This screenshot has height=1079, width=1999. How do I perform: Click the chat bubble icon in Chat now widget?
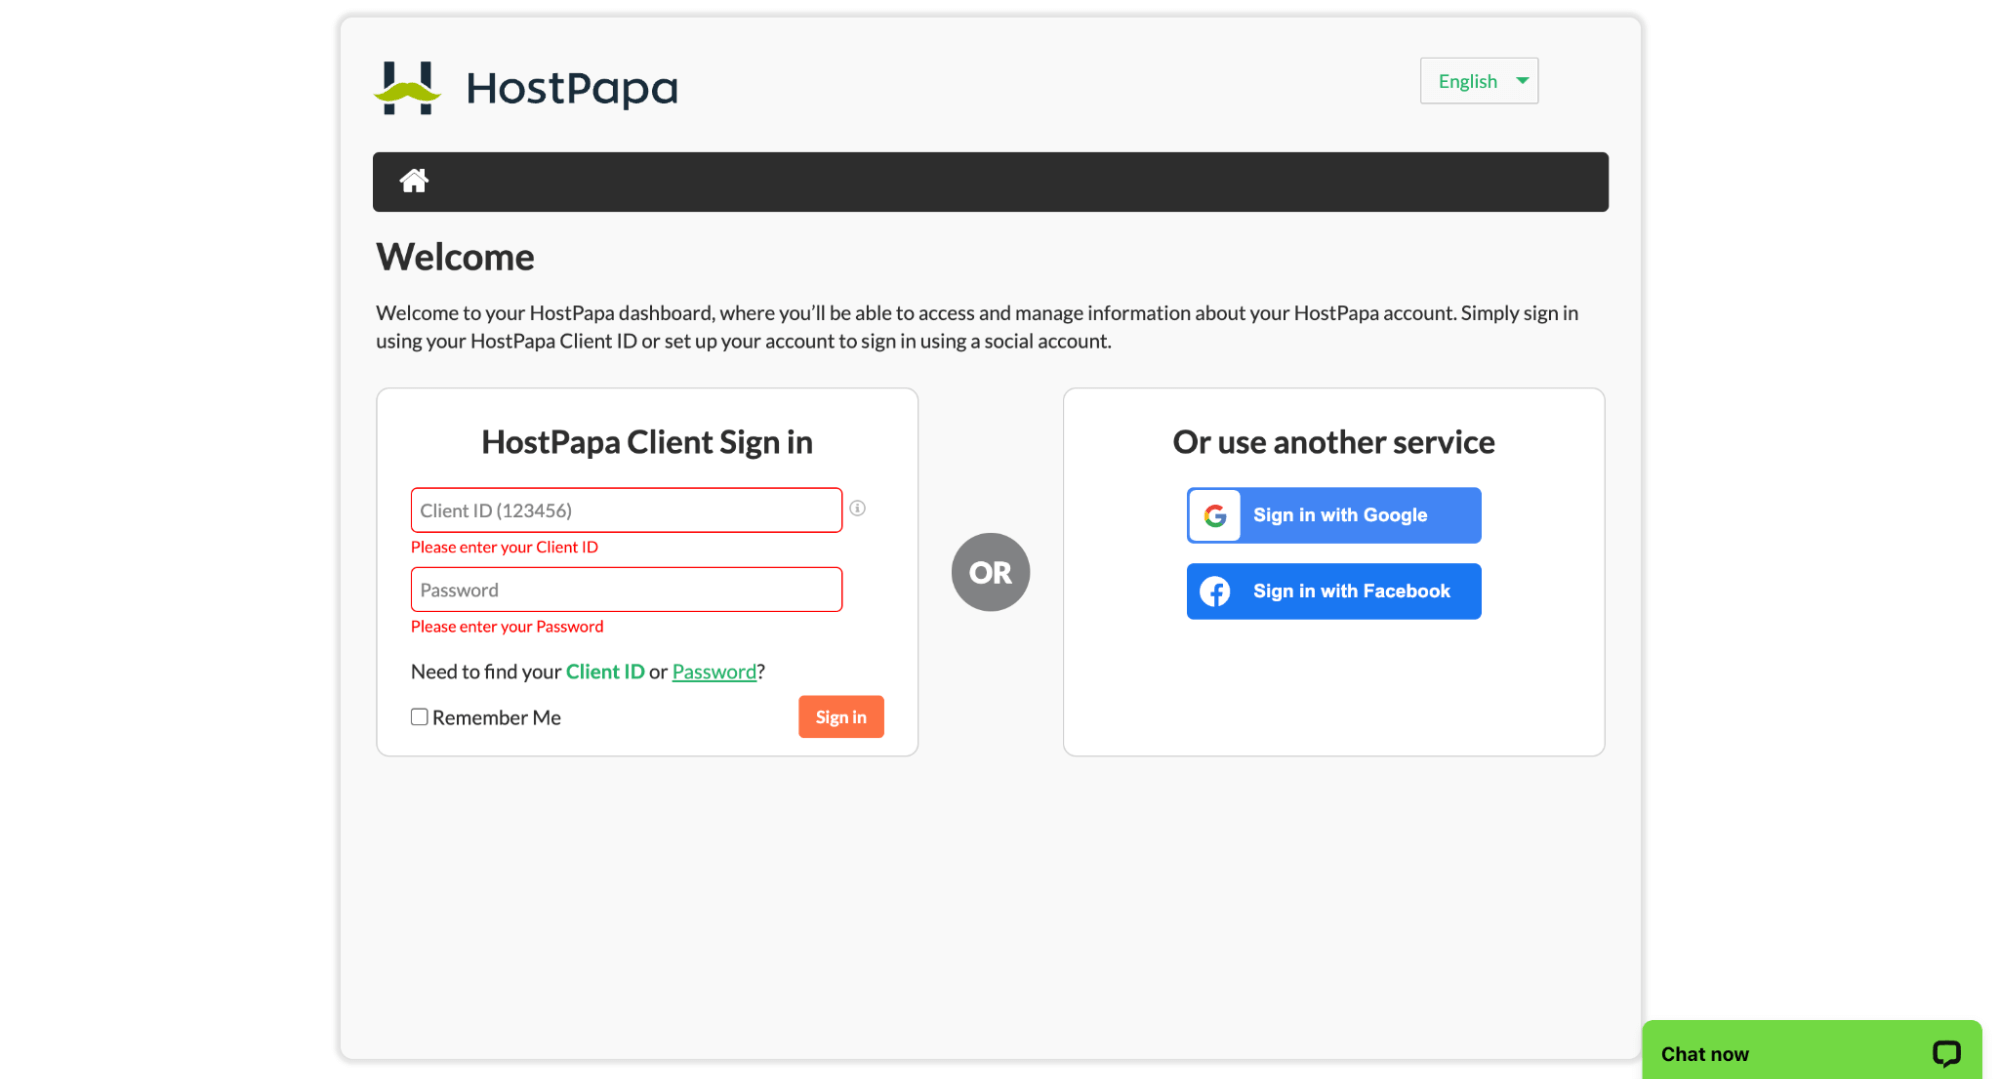(1947, 1052)
